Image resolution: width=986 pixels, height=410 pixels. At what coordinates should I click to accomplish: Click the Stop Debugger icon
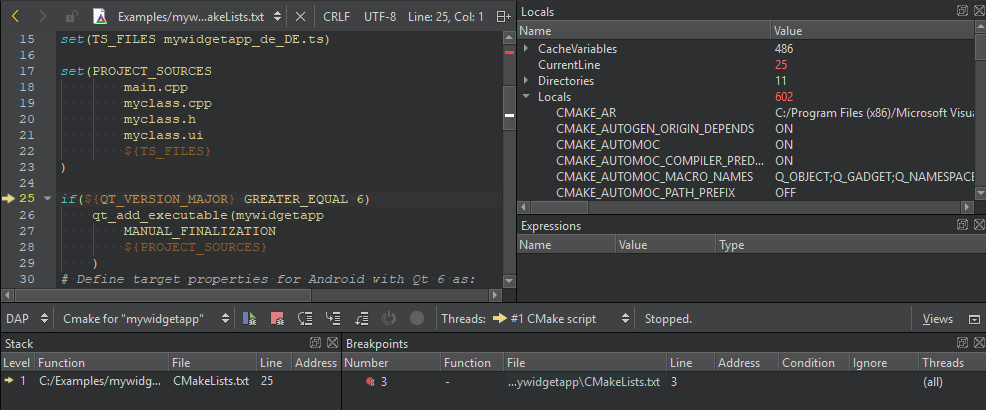coord(277,319)
